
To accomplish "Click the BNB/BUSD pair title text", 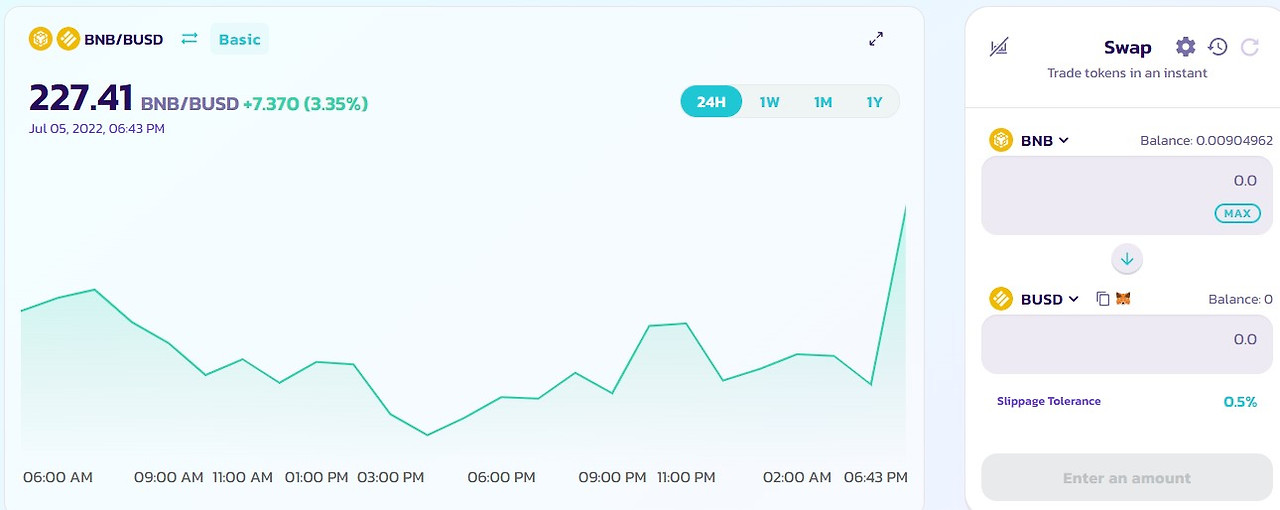I will [124, 40].
